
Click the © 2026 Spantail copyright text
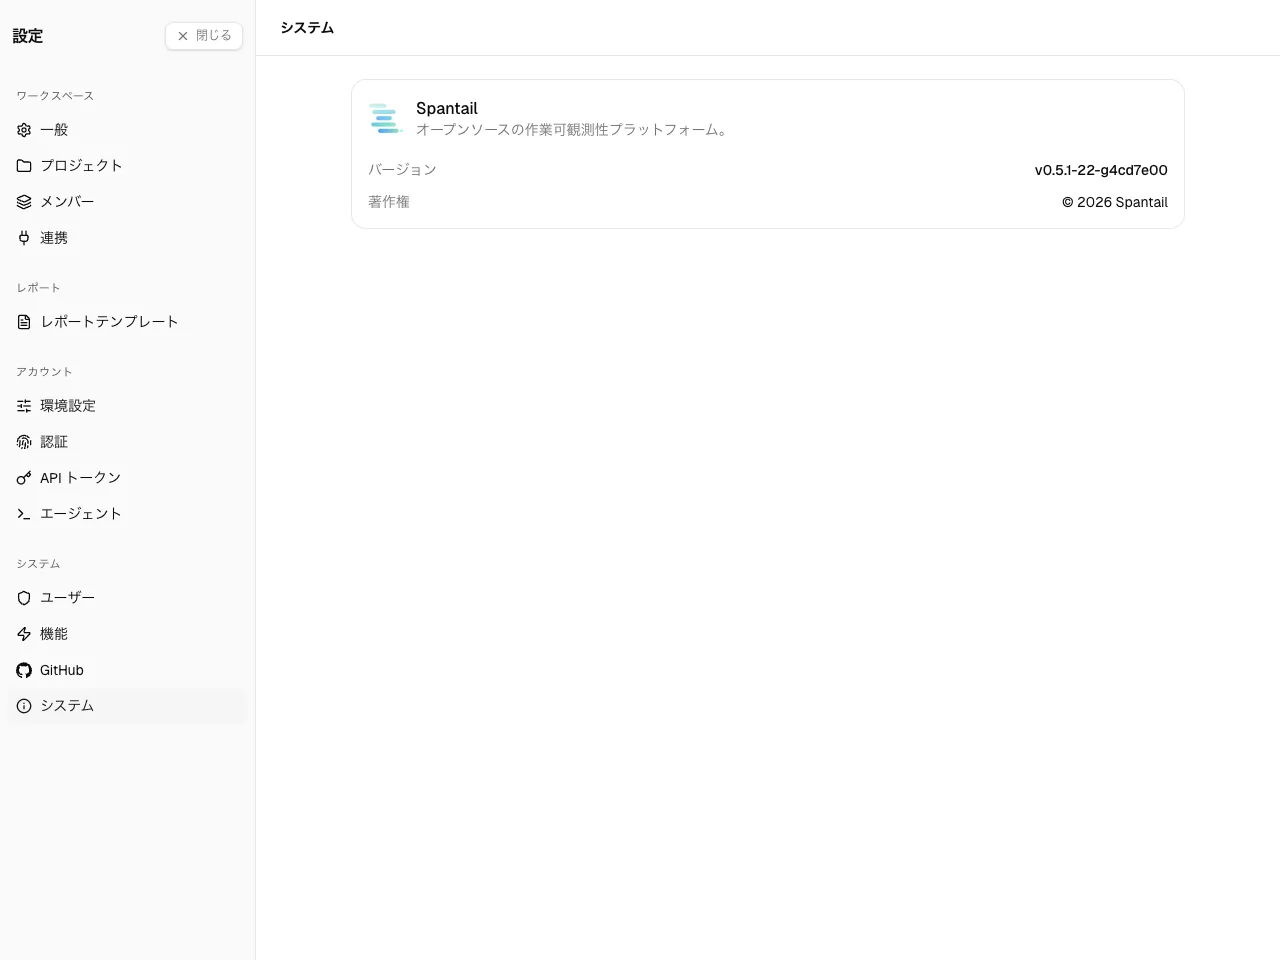point(1115,202)
